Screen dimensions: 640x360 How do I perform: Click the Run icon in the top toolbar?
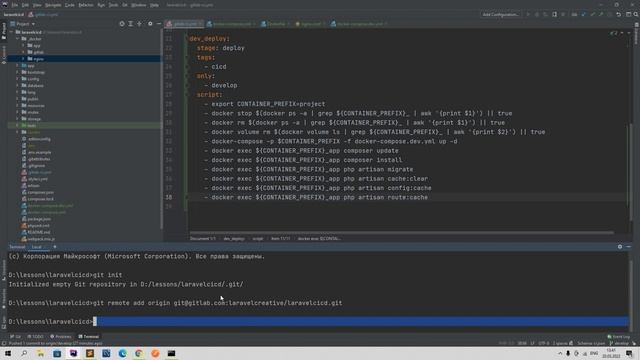point(528,14)
